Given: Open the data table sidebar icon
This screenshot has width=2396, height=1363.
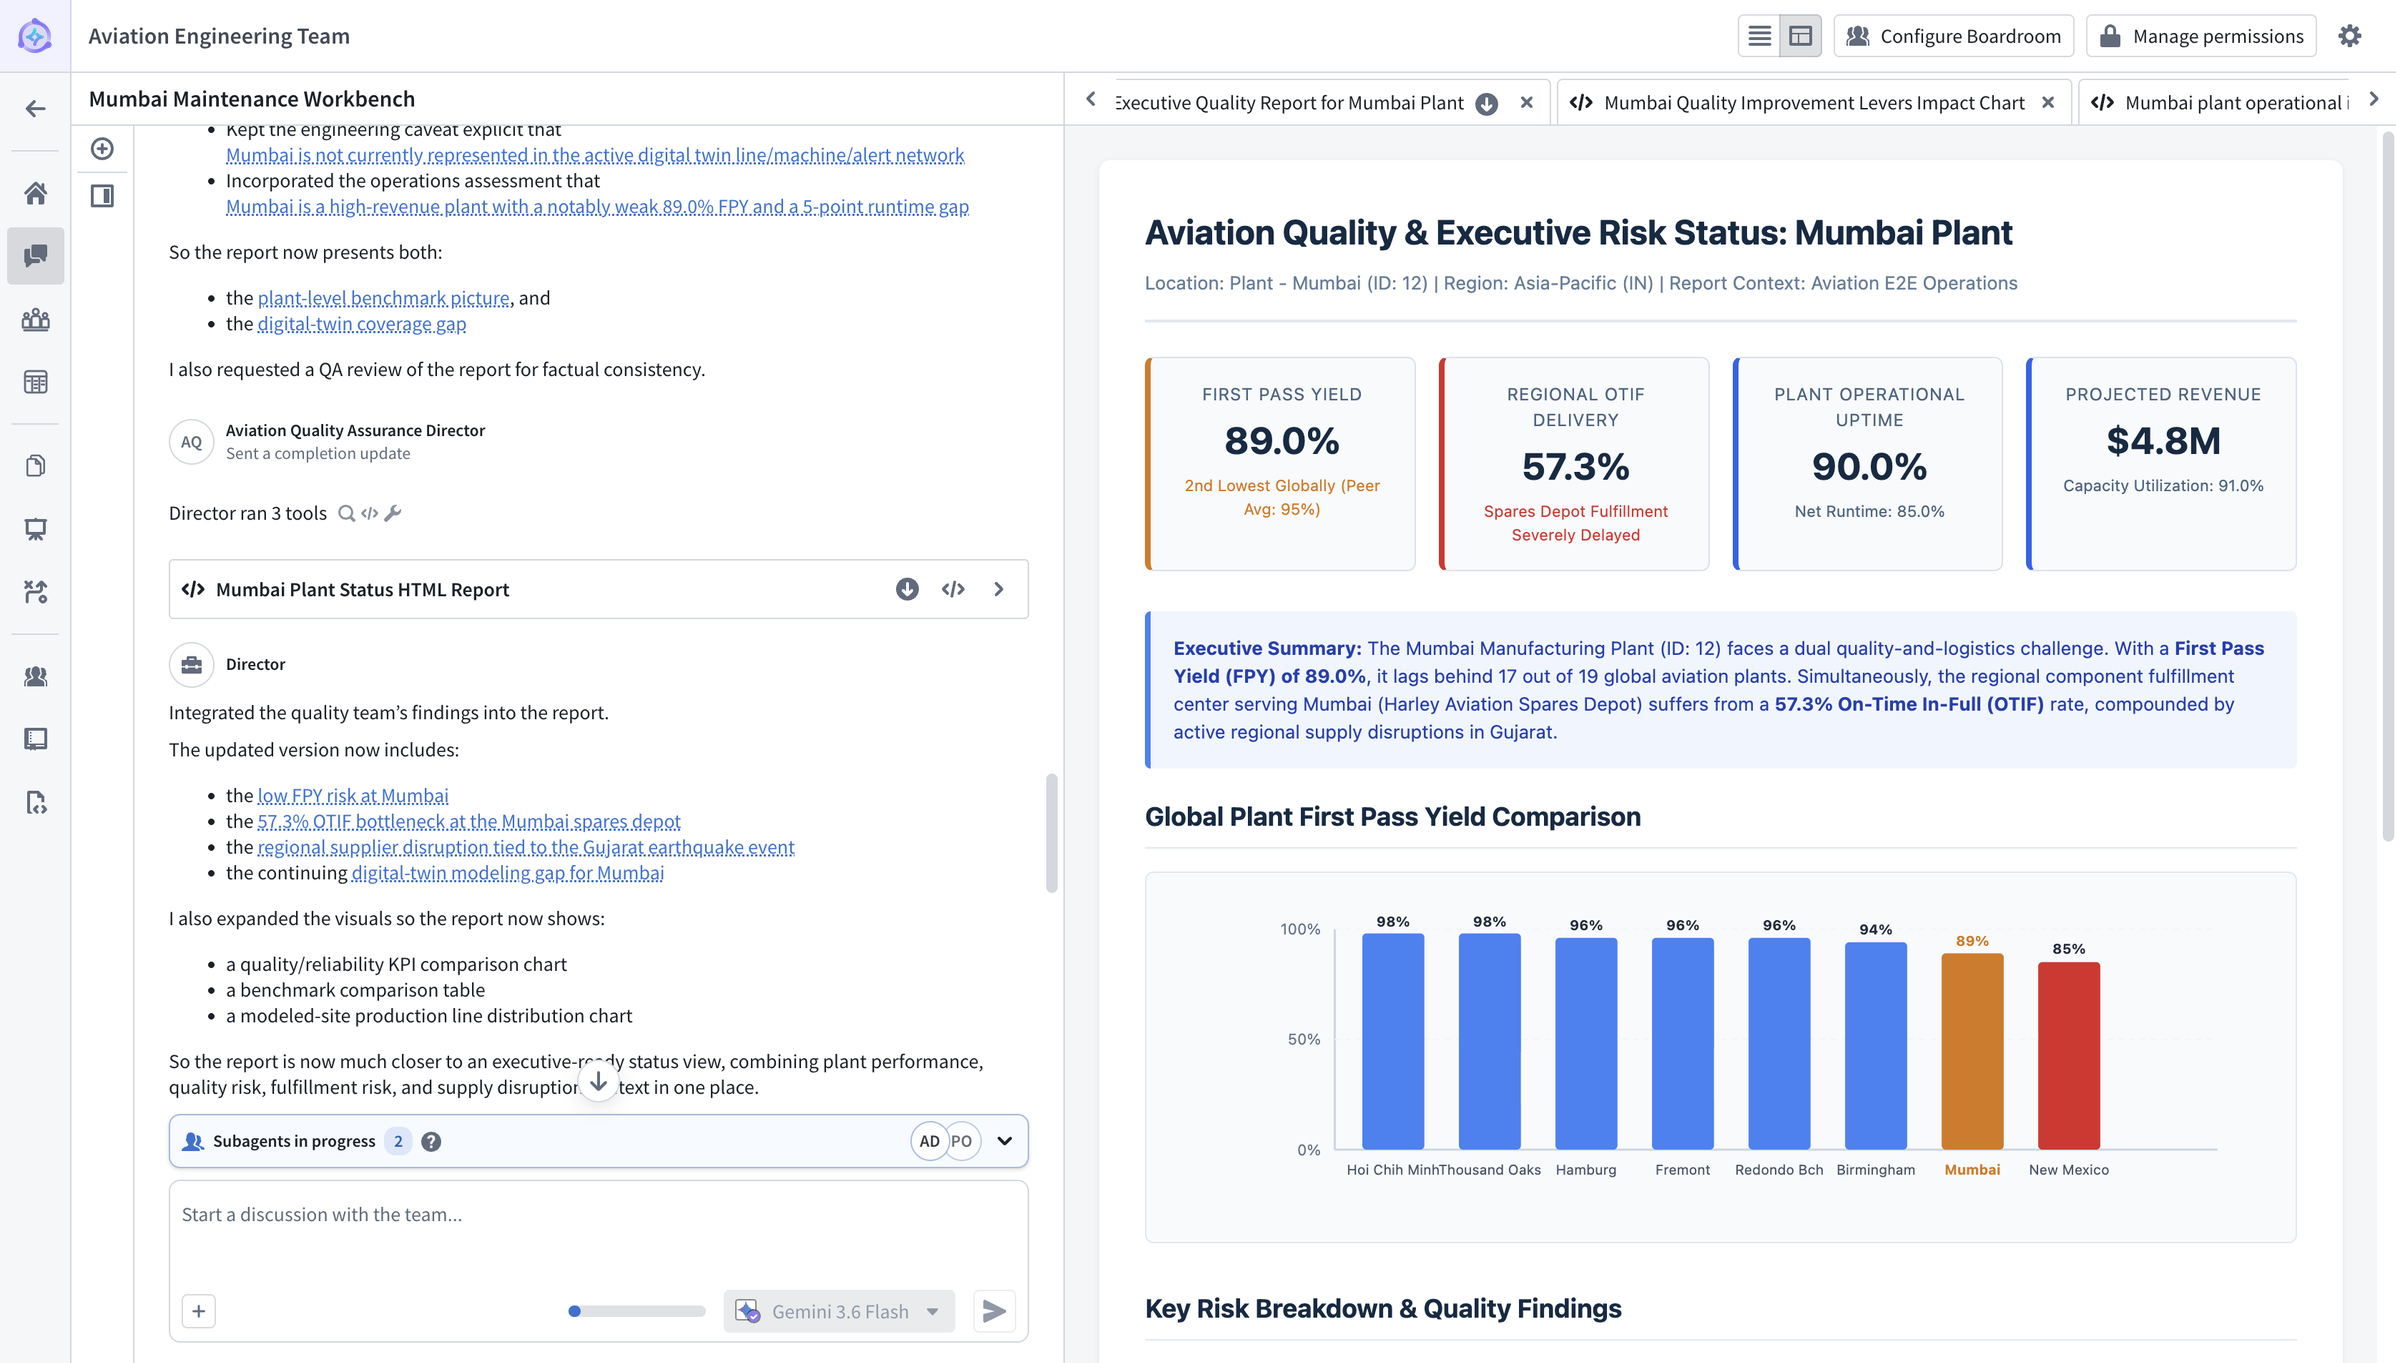Looking at the screenshot, I should click(x=35, y=382).
